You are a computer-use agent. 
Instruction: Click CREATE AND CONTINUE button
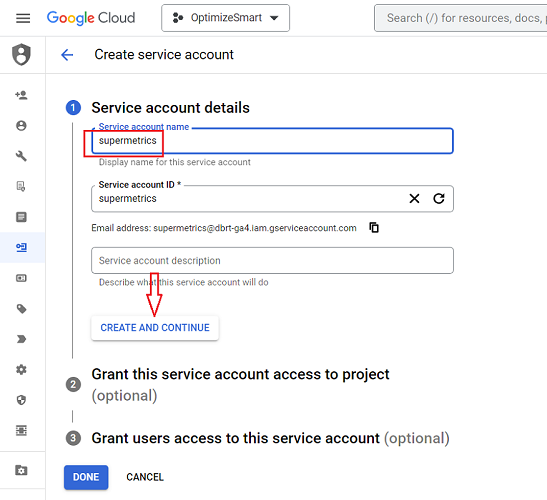point(155,328)
